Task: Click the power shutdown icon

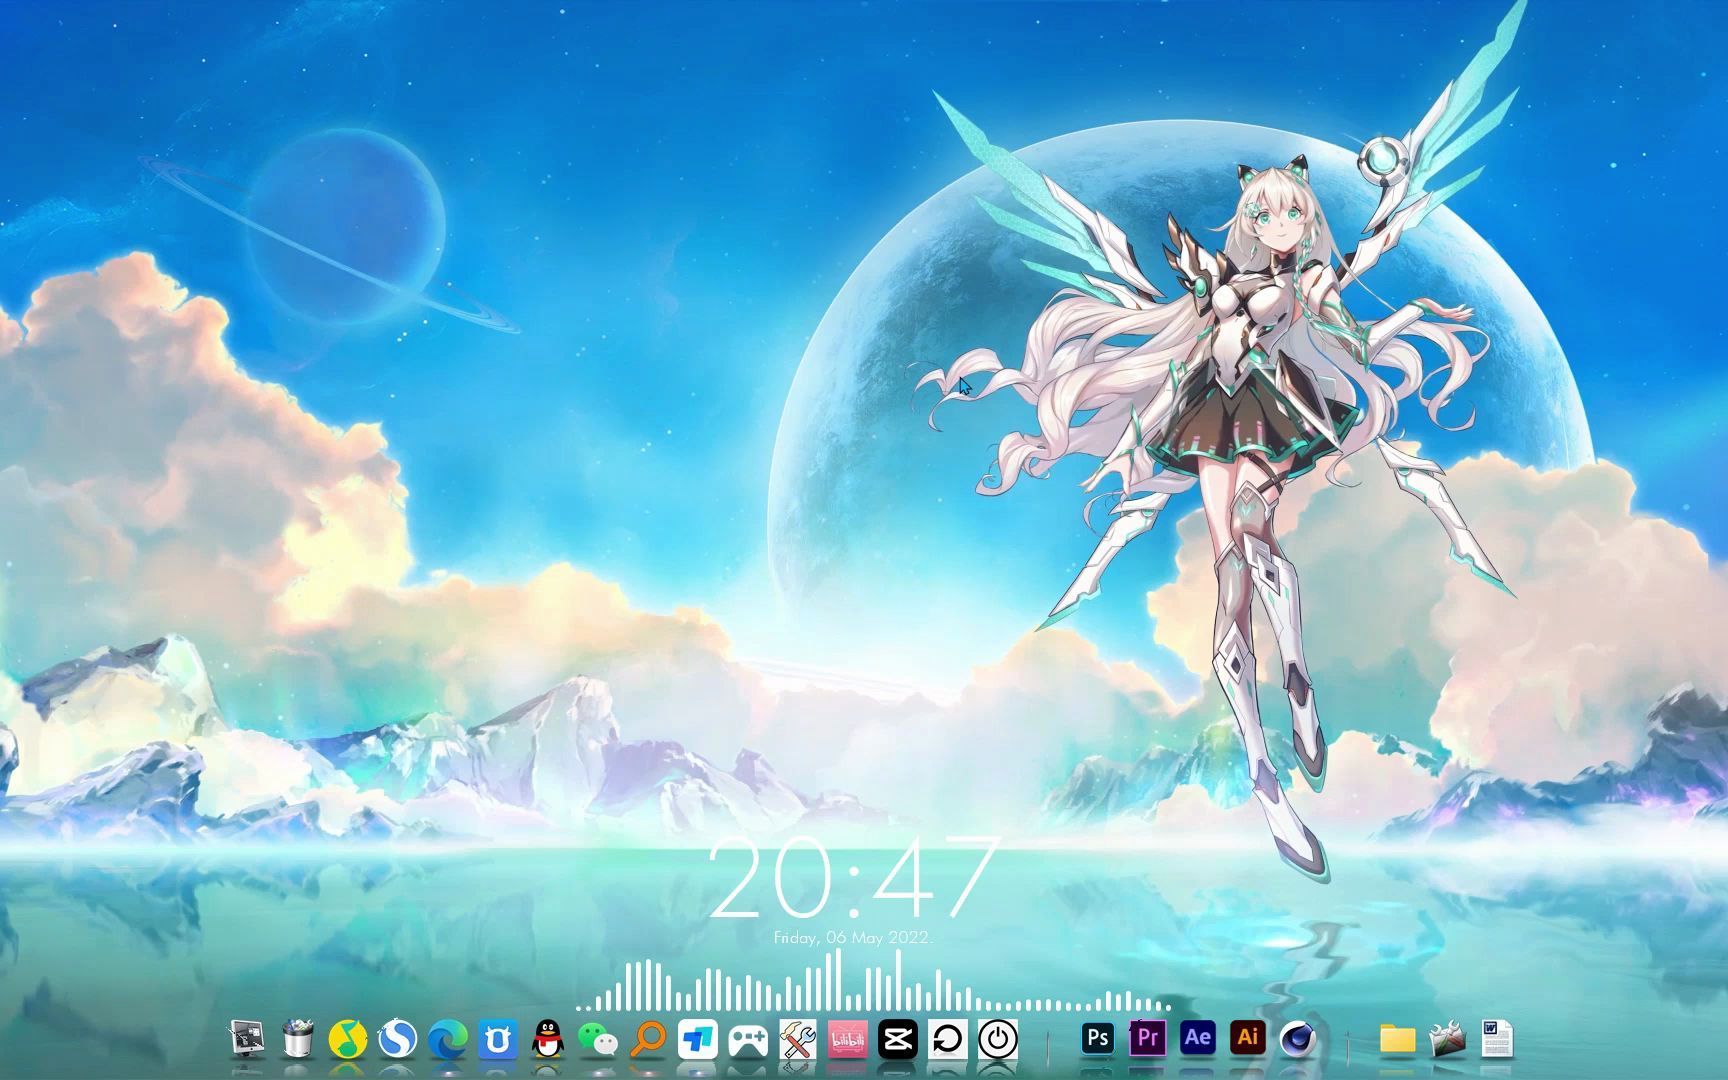Action: point(997,1040)
